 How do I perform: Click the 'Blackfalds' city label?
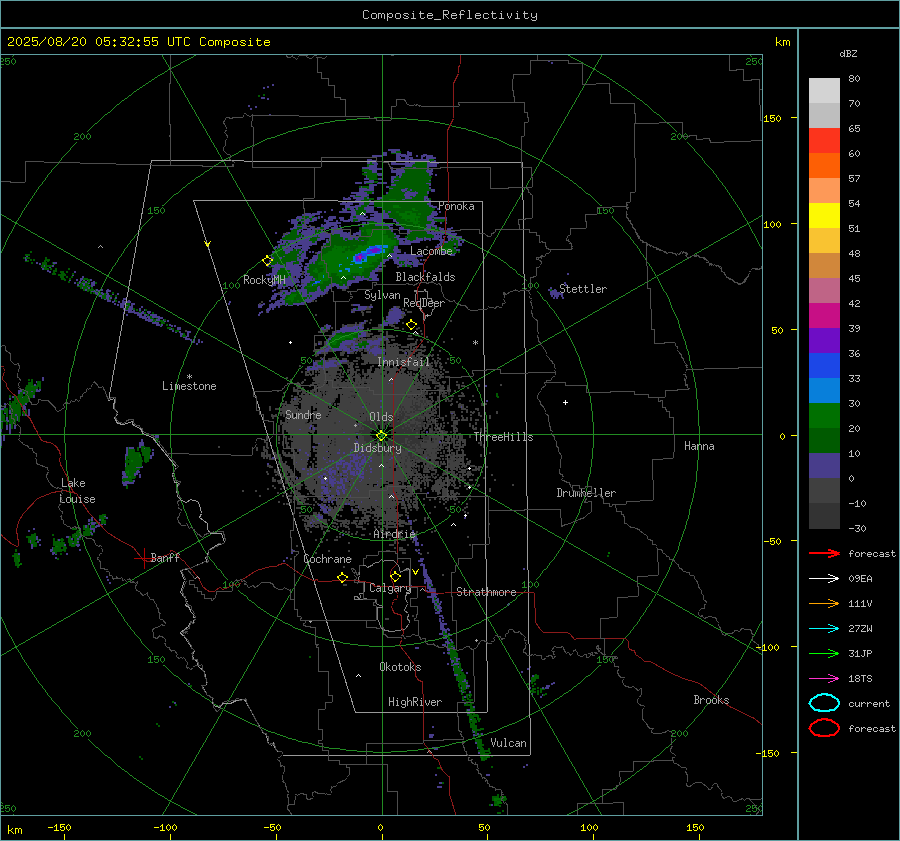425,277
